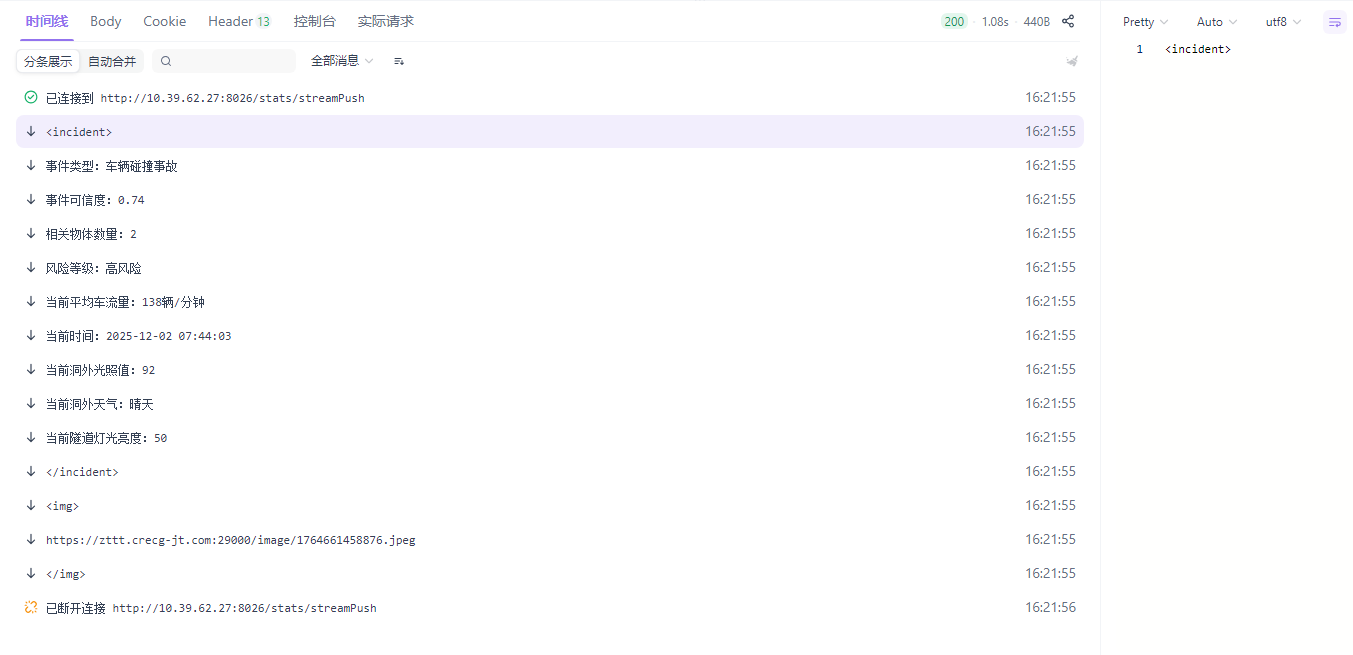Screen dimensions: 1353x655
Task: Click the received arrow beside </img> row
Action: pos(31,573)
